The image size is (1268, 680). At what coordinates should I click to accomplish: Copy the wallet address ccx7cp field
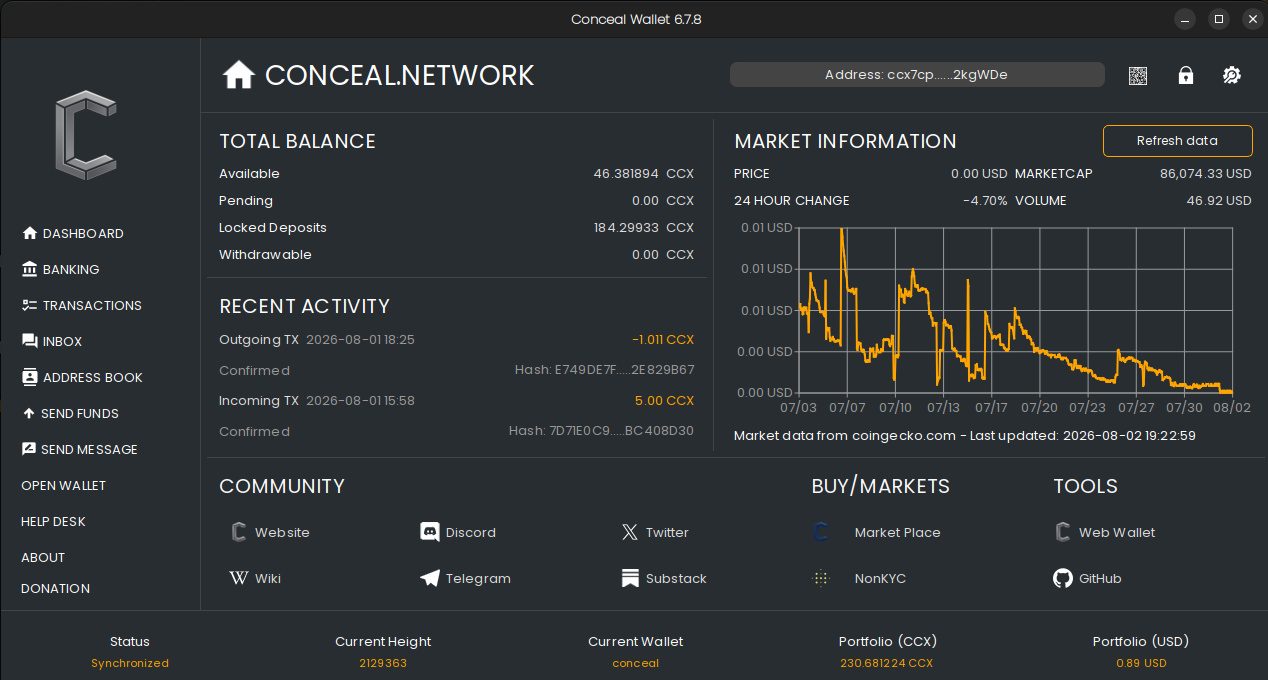[x=917, y=75]
